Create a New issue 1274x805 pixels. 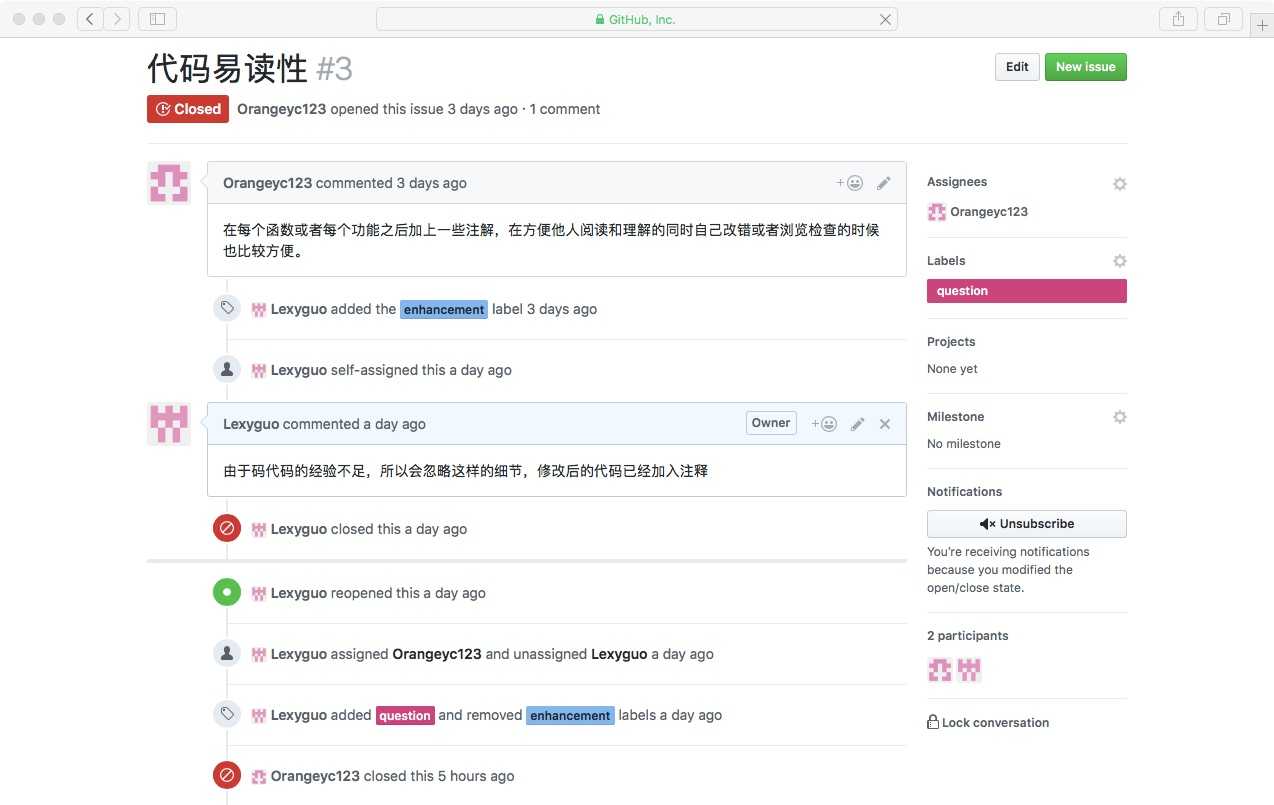click(x=1086, y=67)
